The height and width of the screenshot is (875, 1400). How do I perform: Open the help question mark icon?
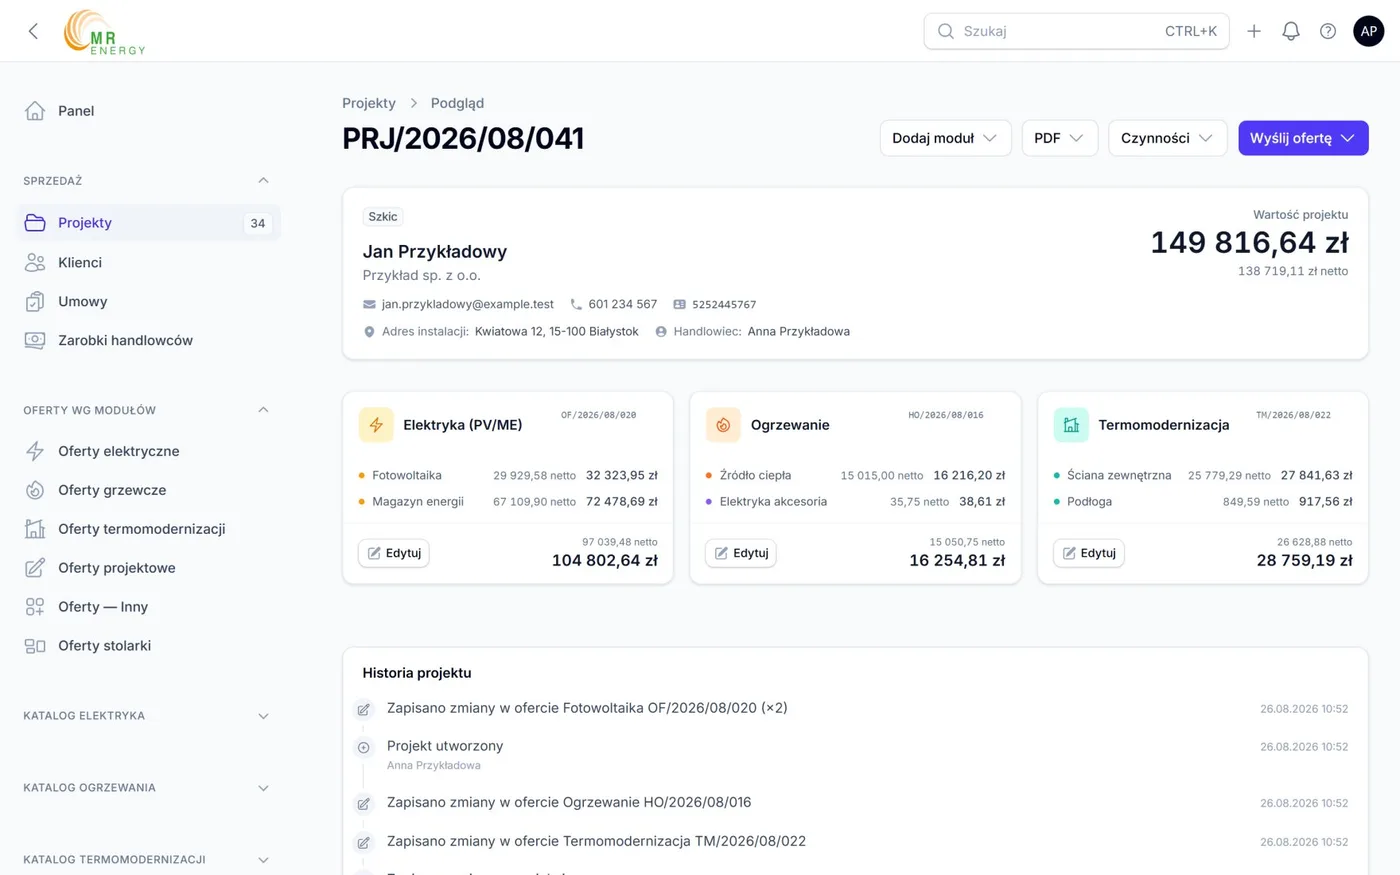coord(1328,31)
